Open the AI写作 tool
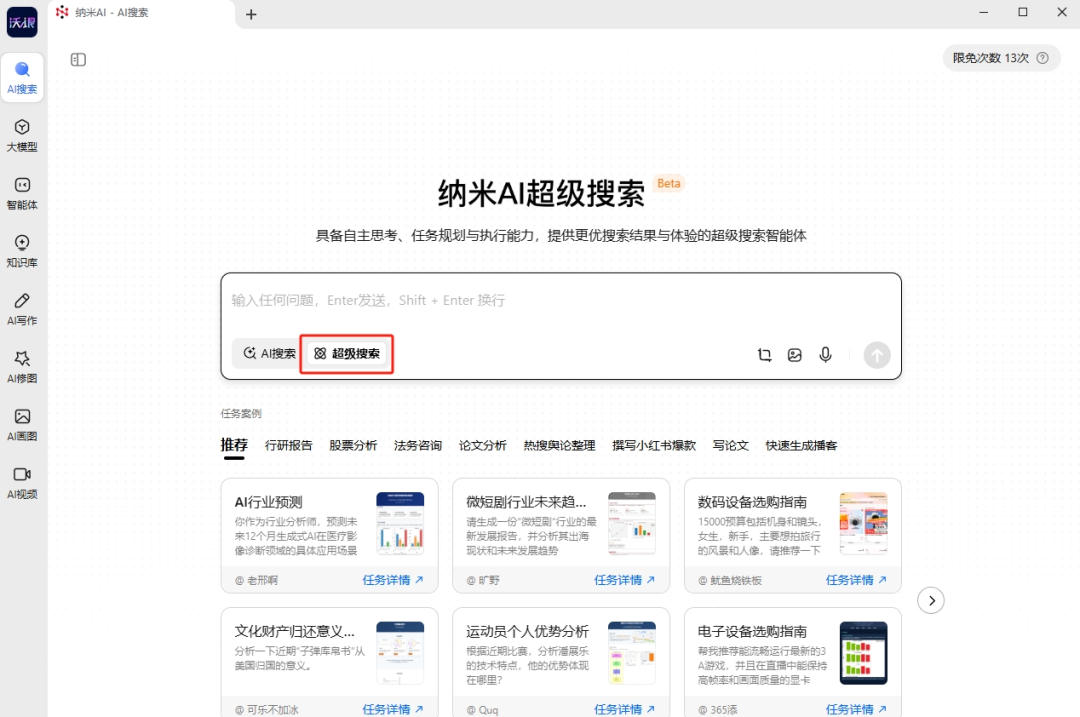Viewport: 1080px width, 717px height. coord(22,309)
